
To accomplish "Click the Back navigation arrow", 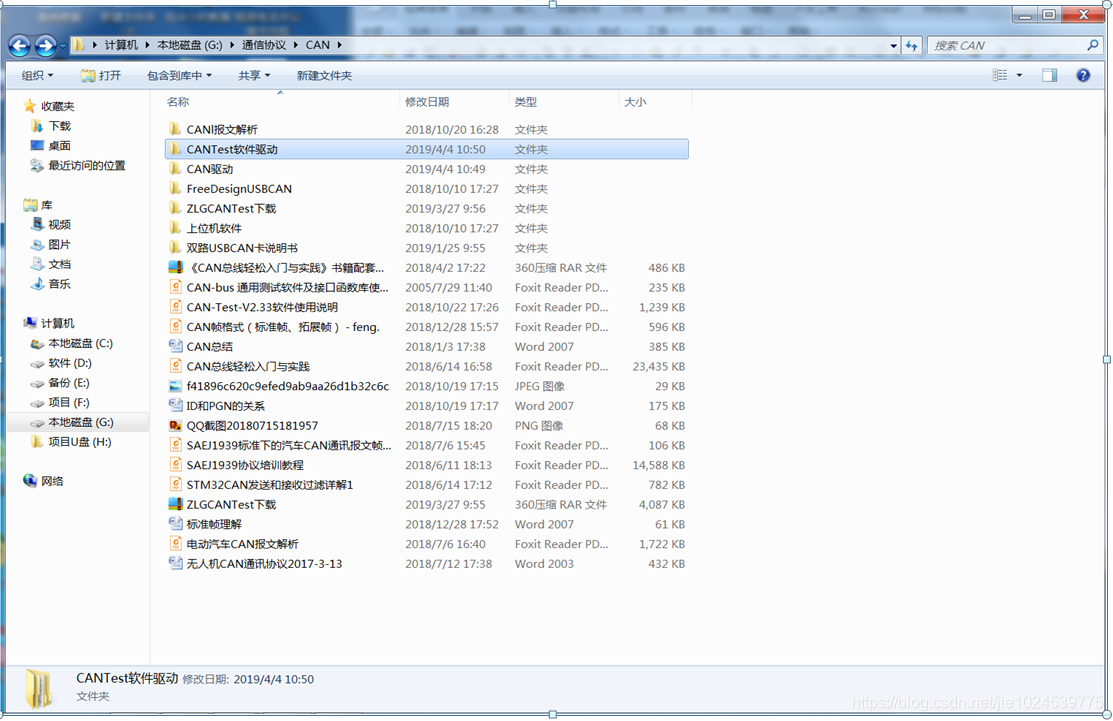I will [20, 46].
